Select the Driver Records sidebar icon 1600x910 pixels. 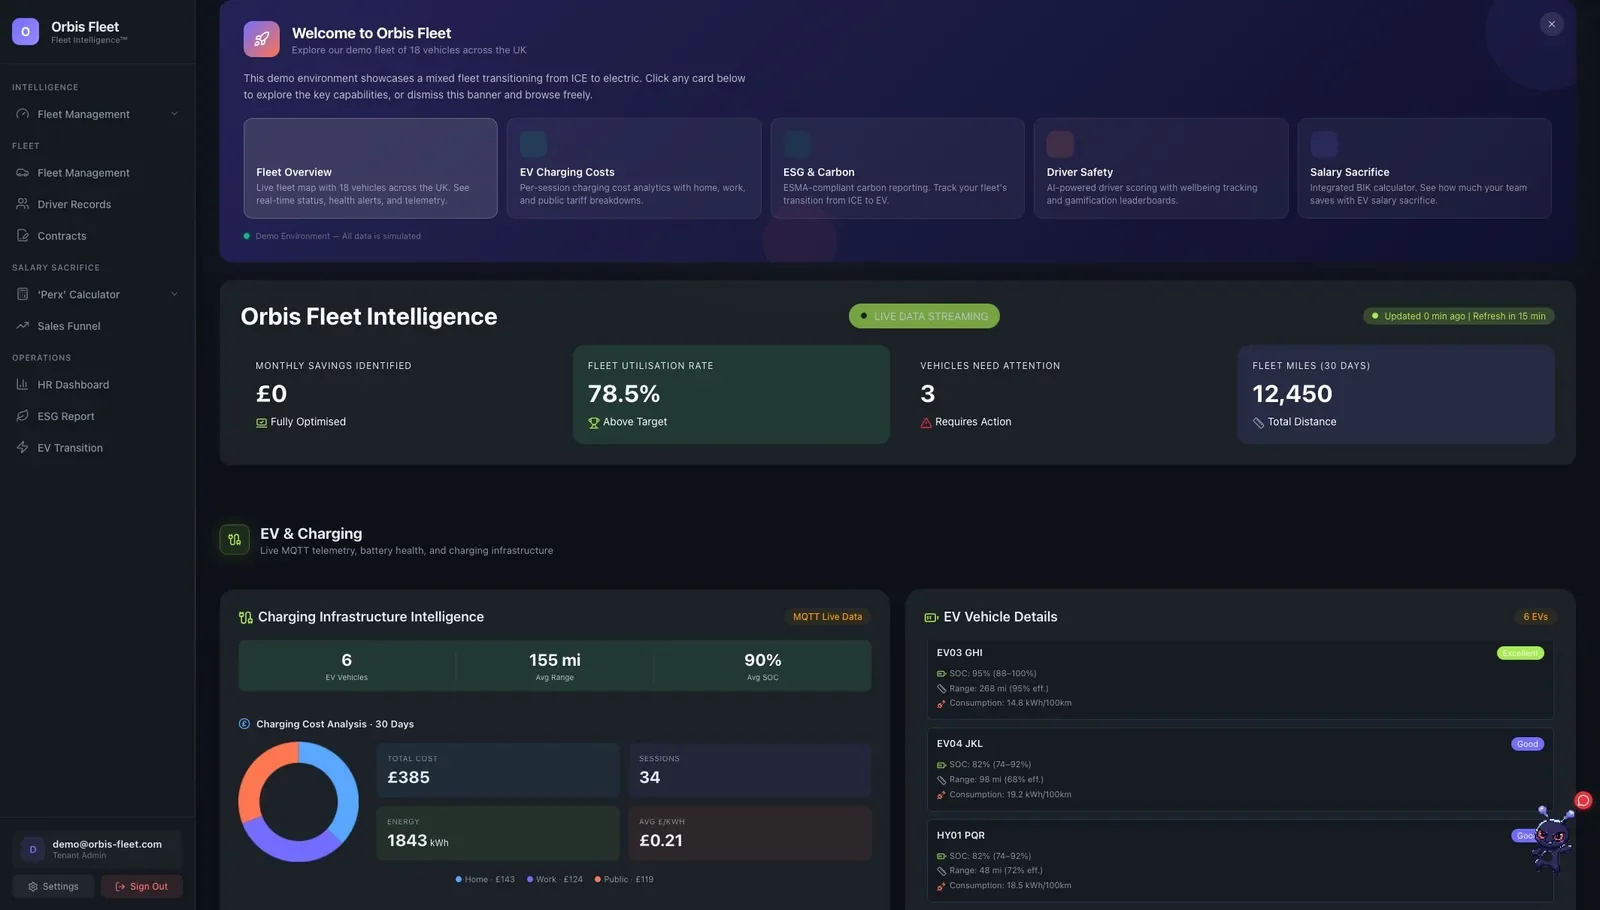(x=22, y=204)
